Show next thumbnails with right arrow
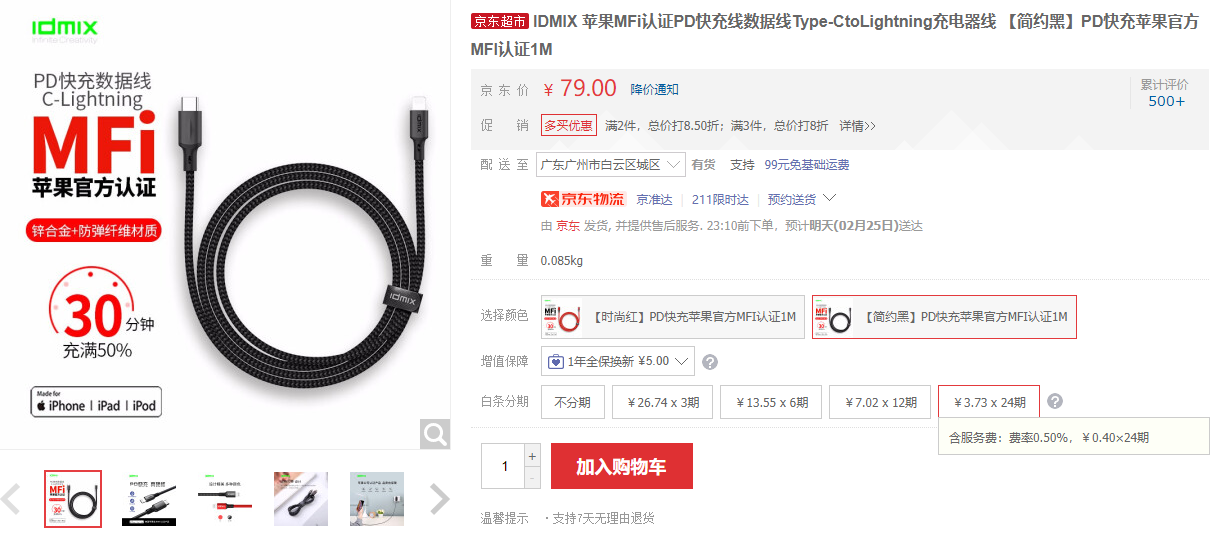This screenshot has width=1211, height=534. coord(439,498)
